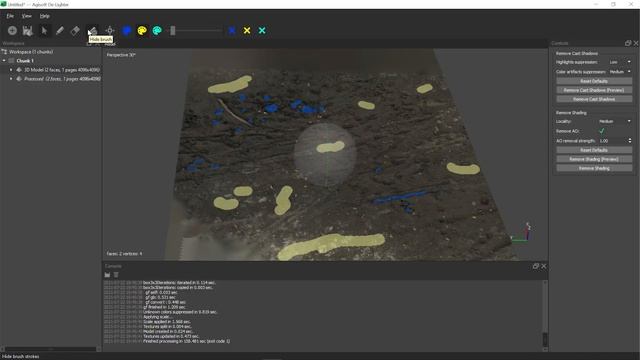Choose the cyan palette brush color
The image size is (640, 360).
click(x=157, y=30)
